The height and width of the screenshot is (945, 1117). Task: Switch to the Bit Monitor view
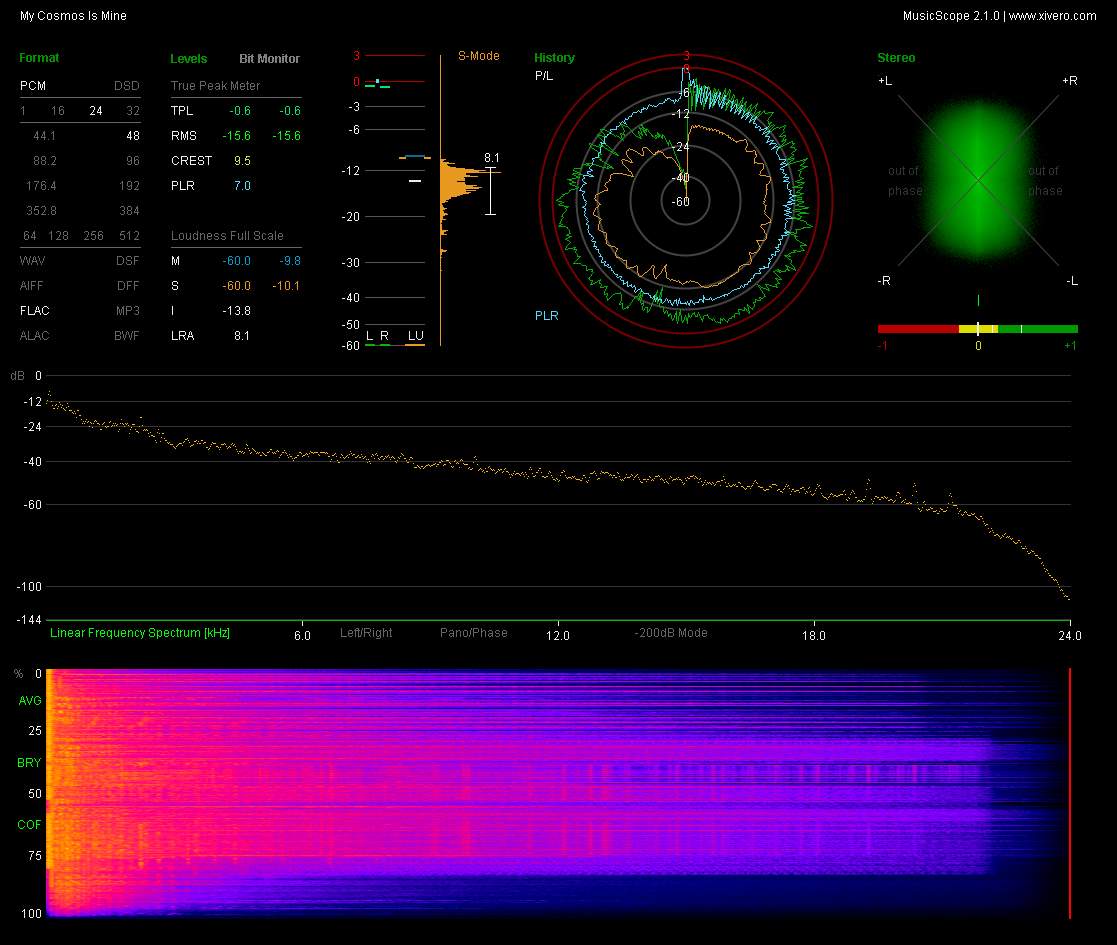point(269,59)
